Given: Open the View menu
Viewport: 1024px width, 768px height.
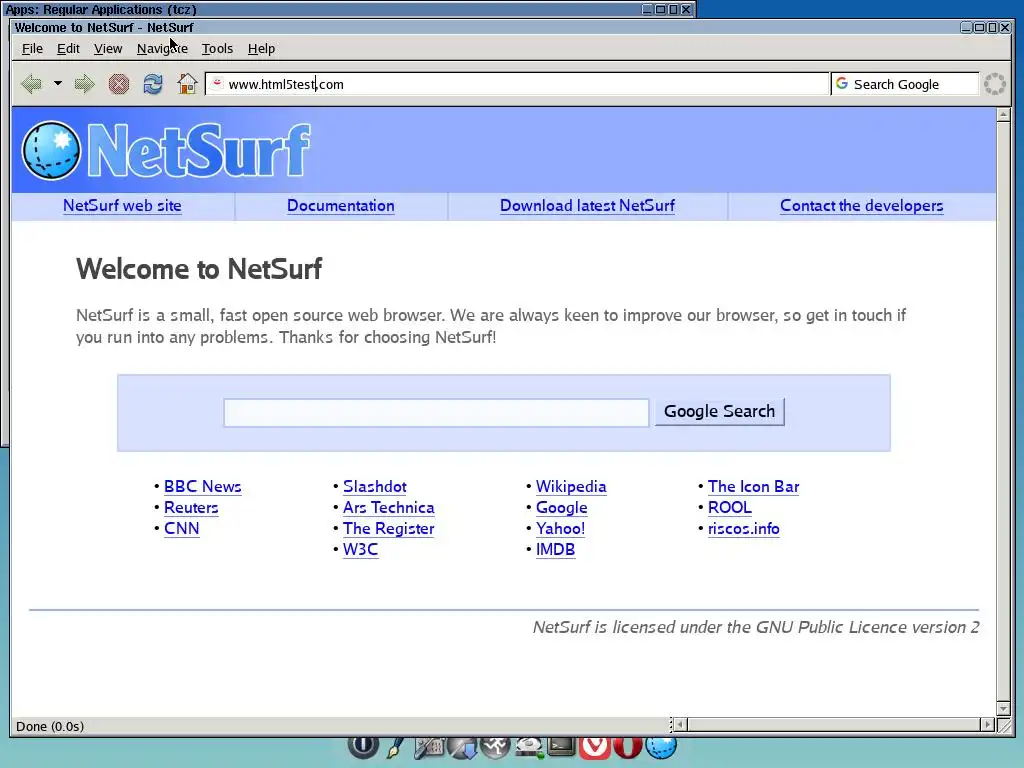Looking at the screenshot, I should click(108, 48).
